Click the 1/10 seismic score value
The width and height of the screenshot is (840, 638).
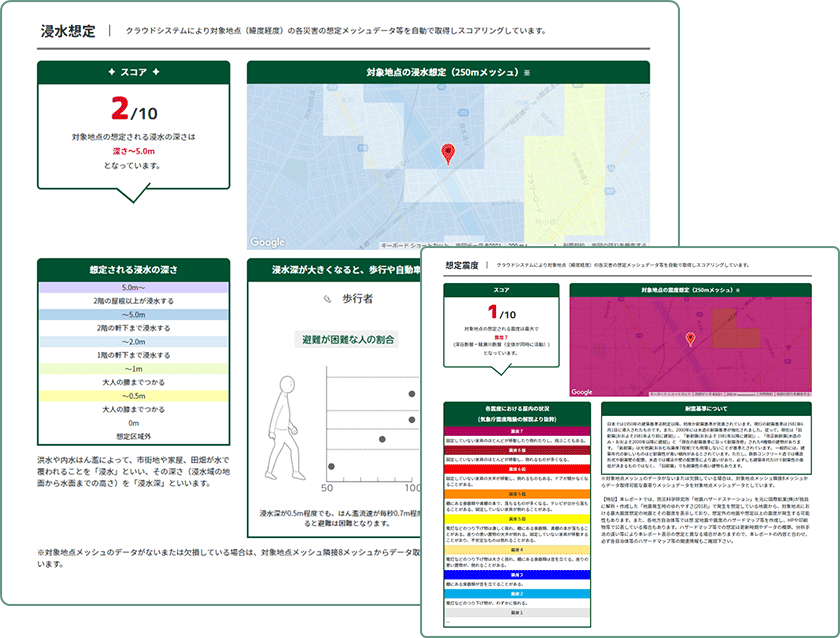(502, 312)
